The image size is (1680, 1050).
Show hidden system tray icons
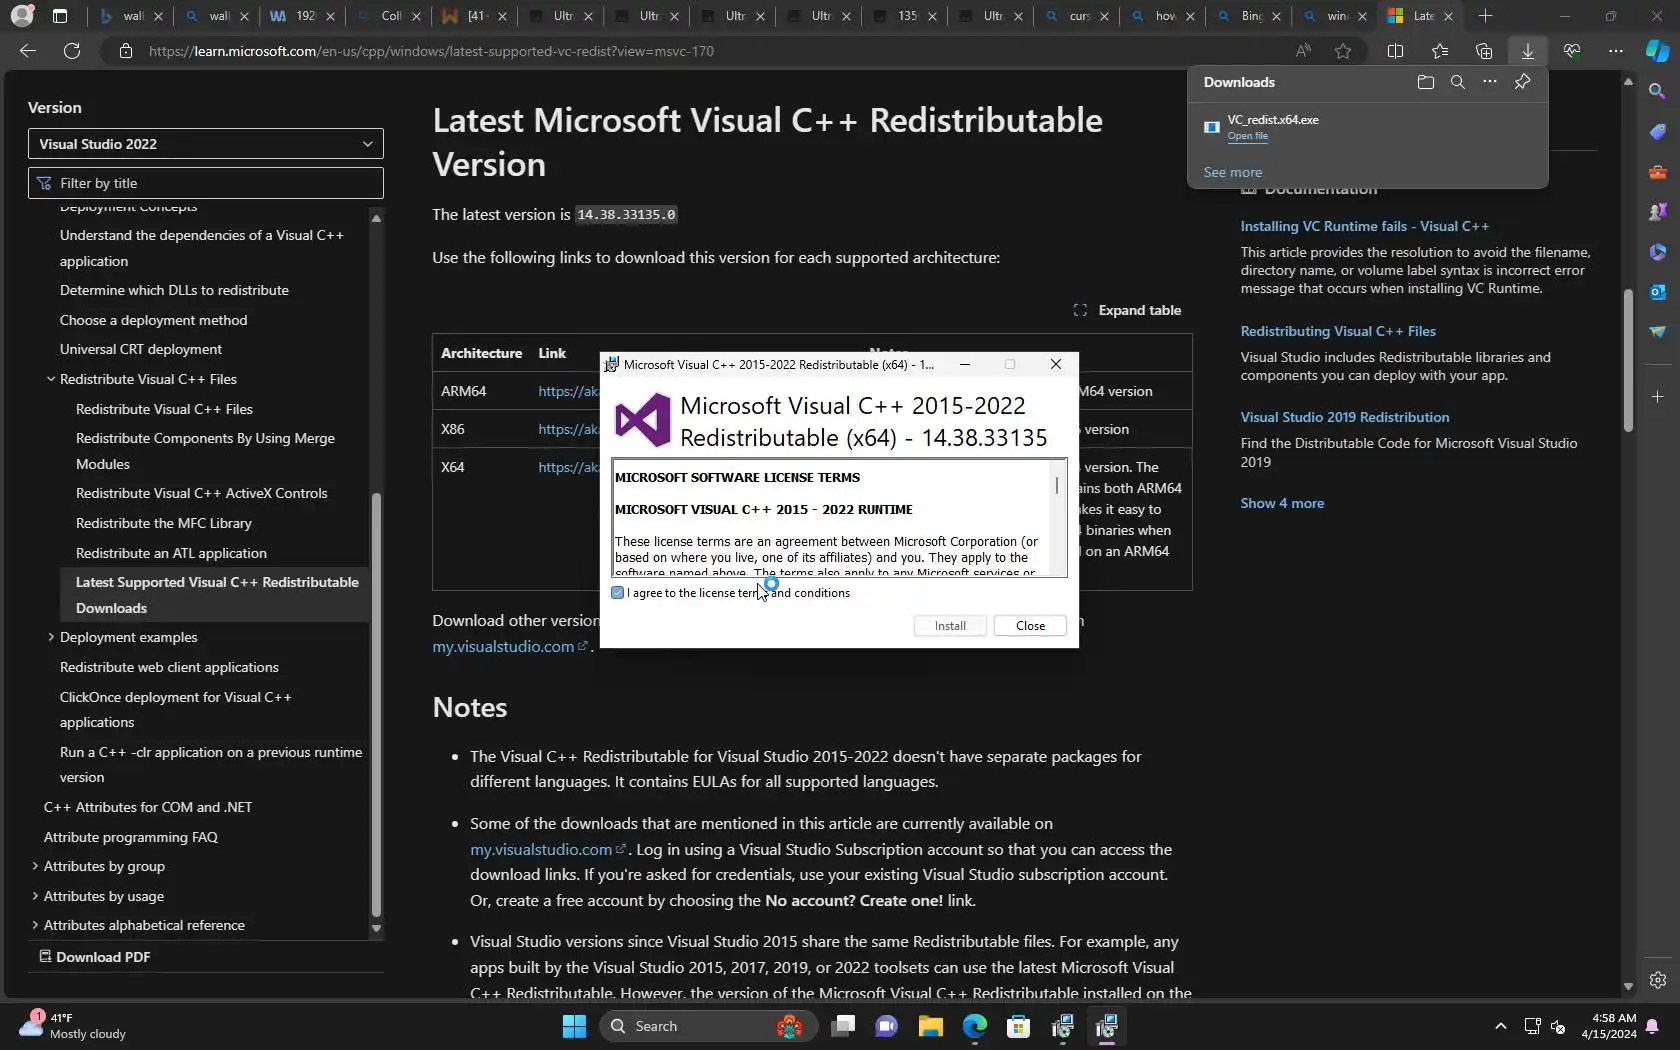coord(1500,1026)
